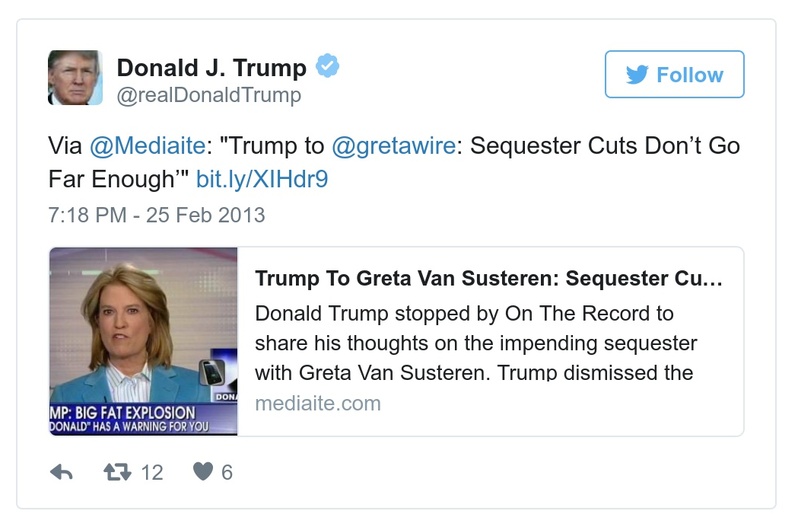Image resolution: width=798 pixels, height=530 pixels.
Task: Click the card headline Trump To Greta Van Susteren
Action: point(487,278)
